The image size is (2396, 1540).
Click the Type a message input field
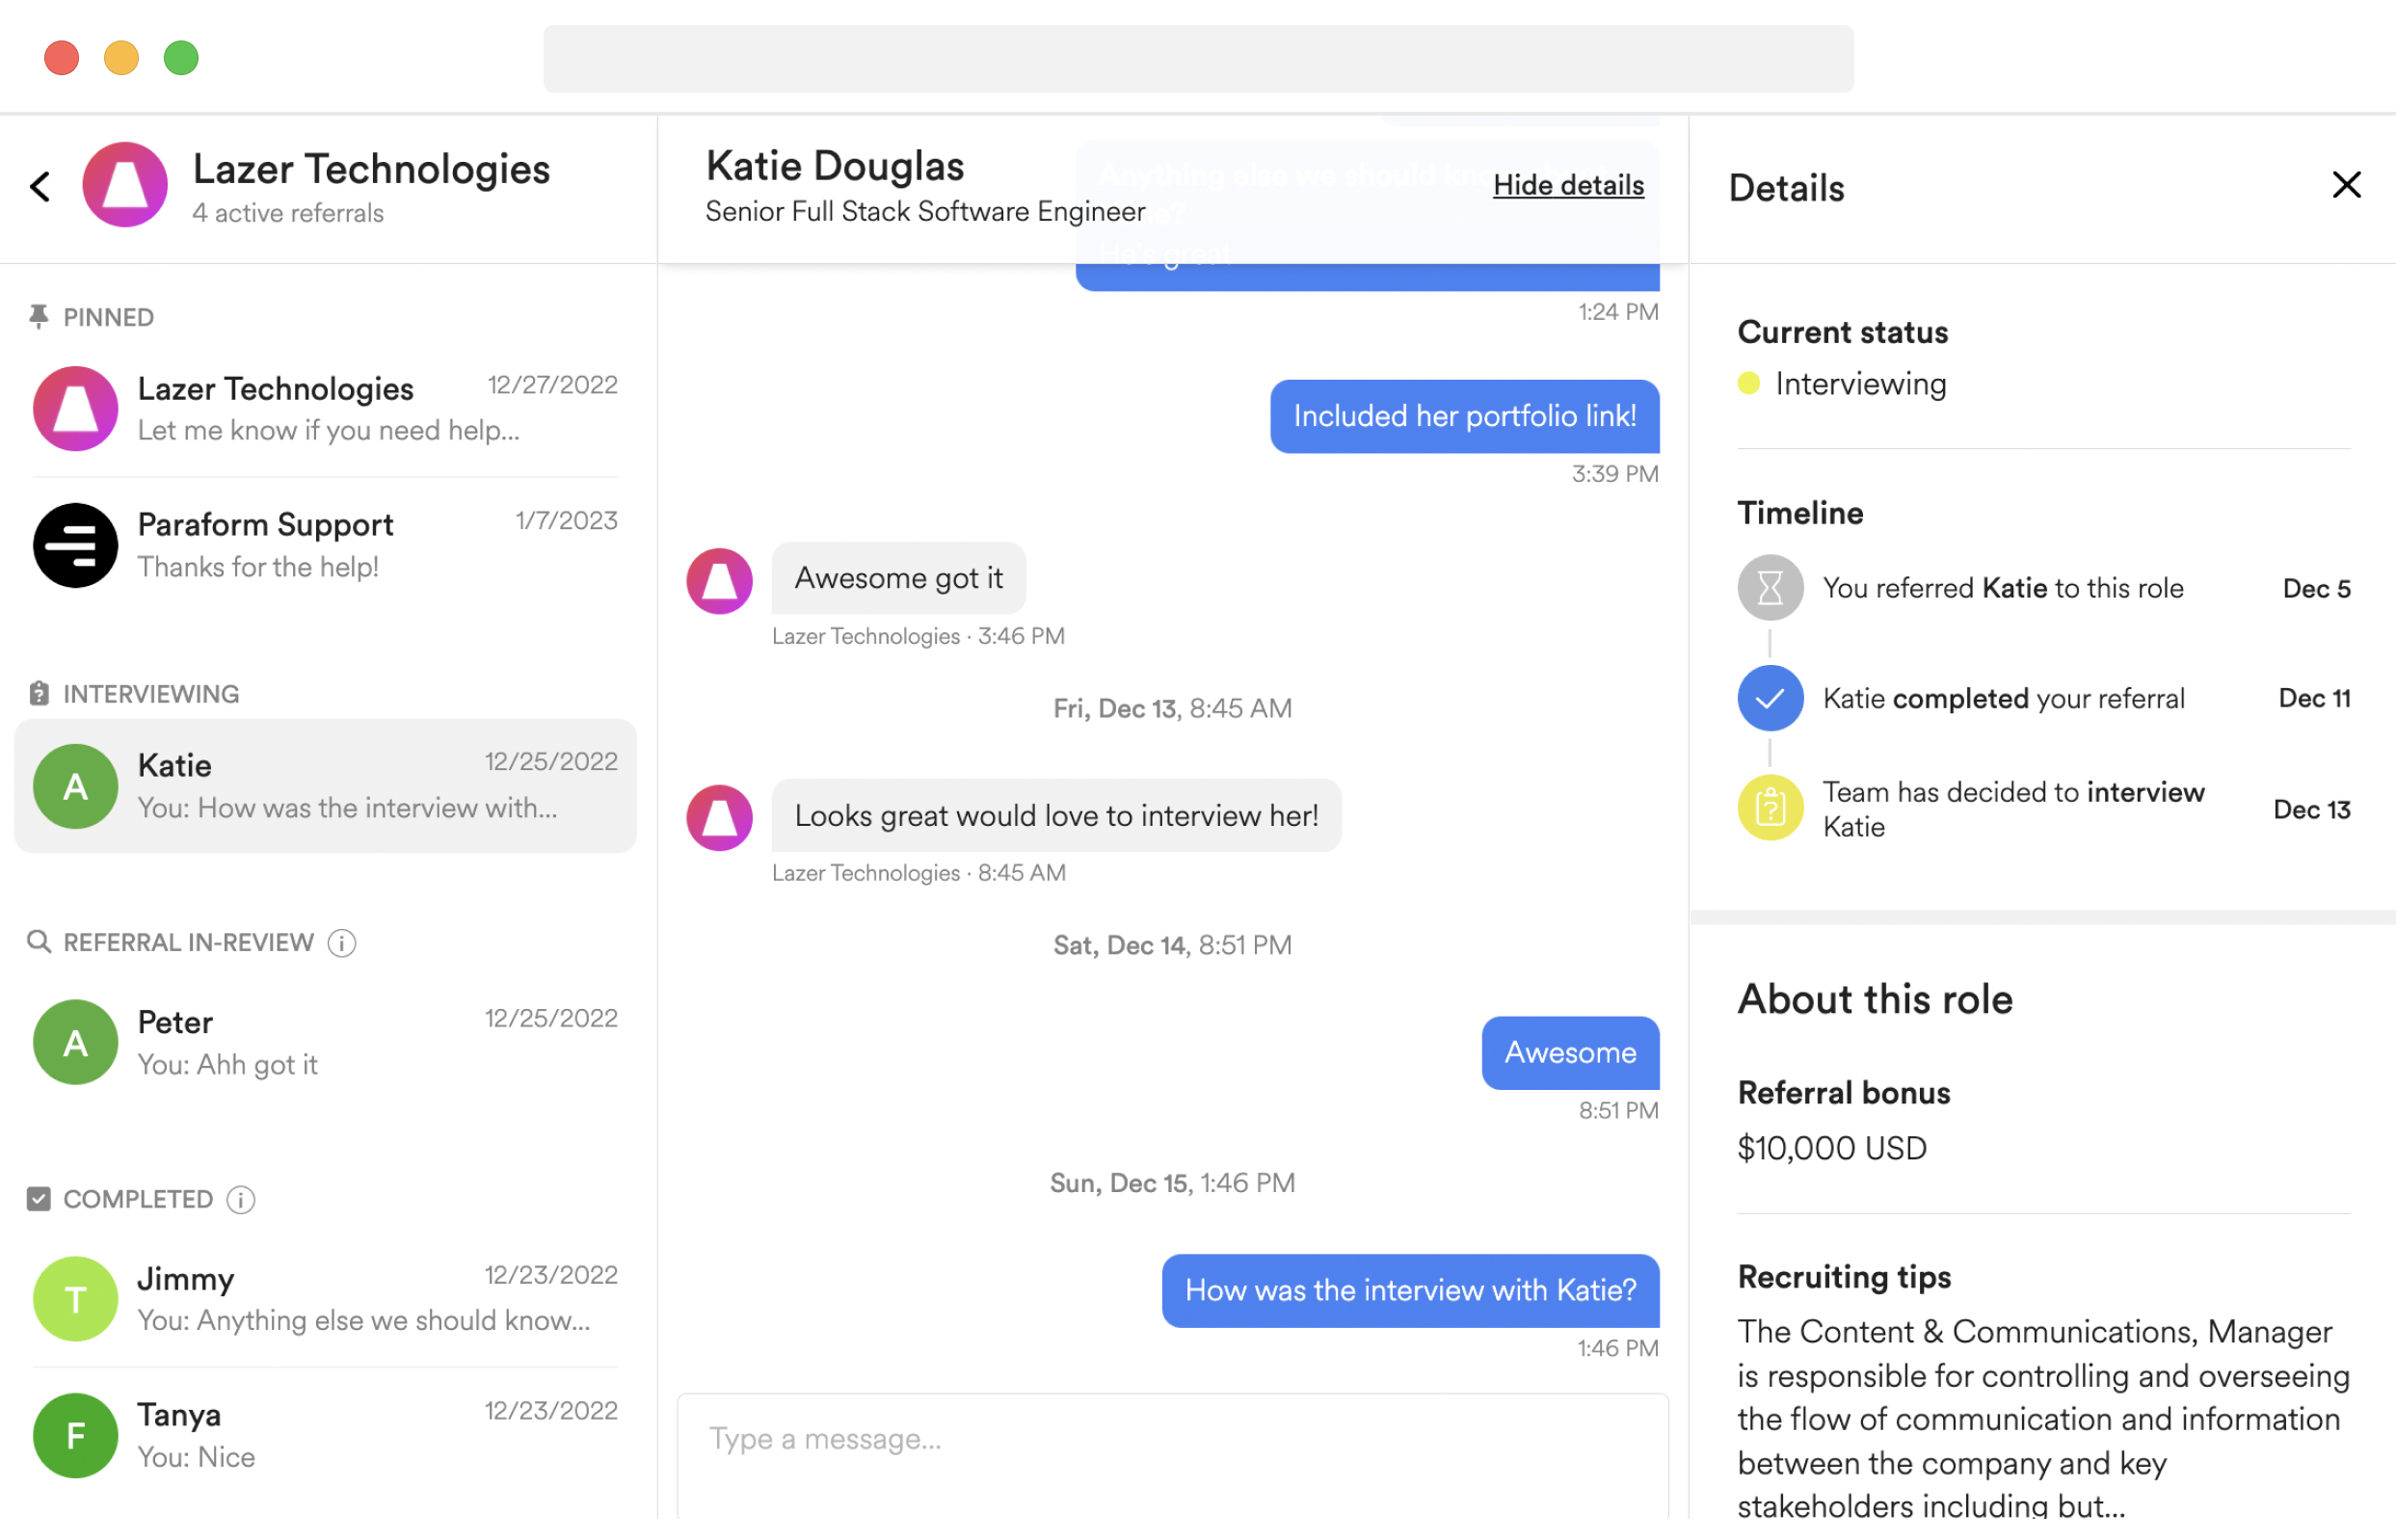point(1172,1457)
